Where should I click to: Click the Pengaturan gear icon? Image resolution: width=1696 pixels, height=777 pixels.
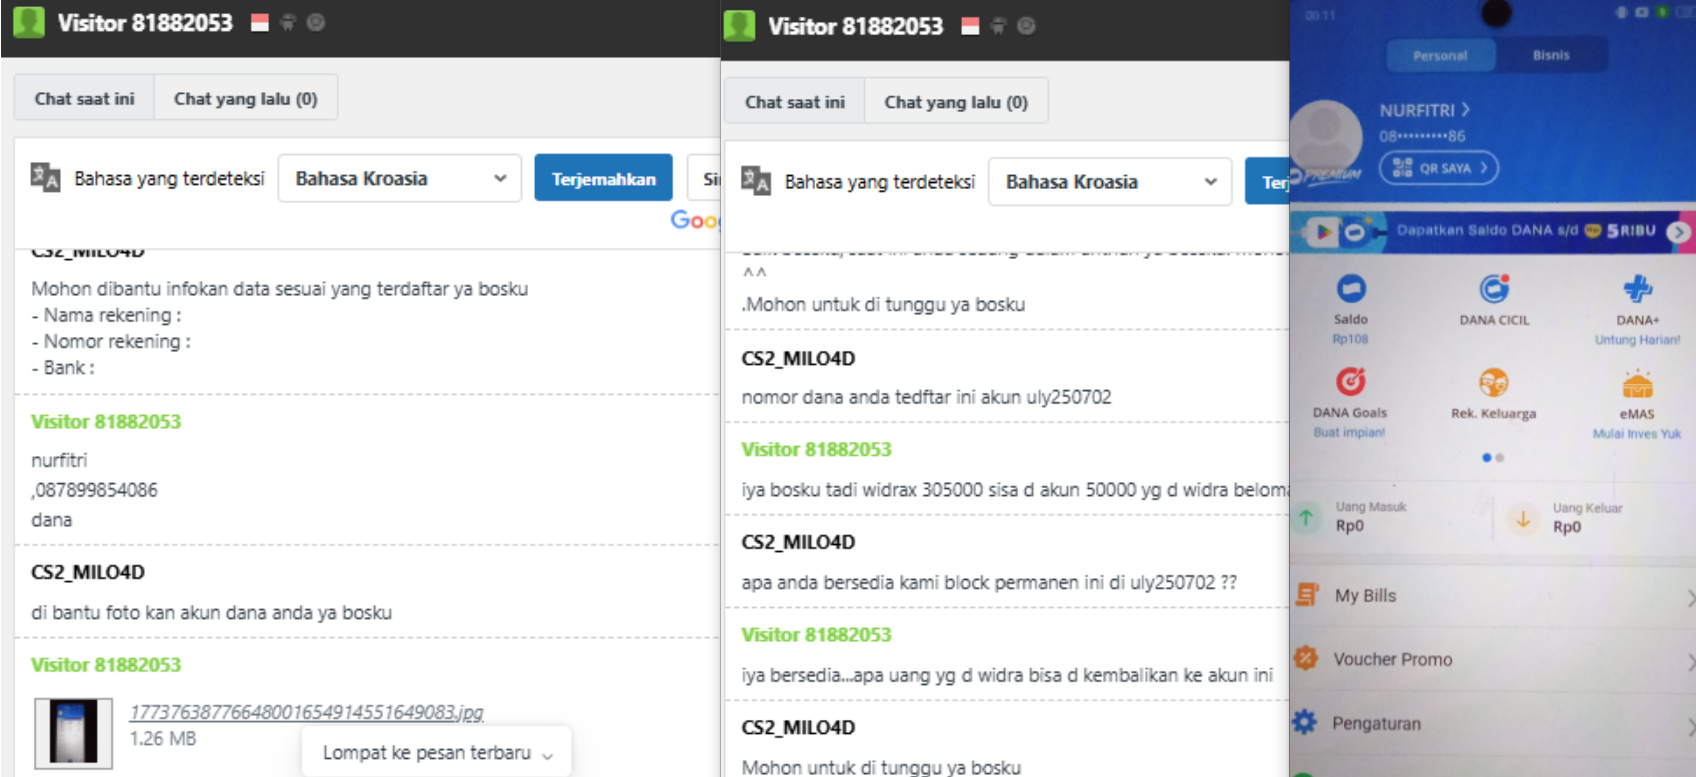coord(1305,722)
